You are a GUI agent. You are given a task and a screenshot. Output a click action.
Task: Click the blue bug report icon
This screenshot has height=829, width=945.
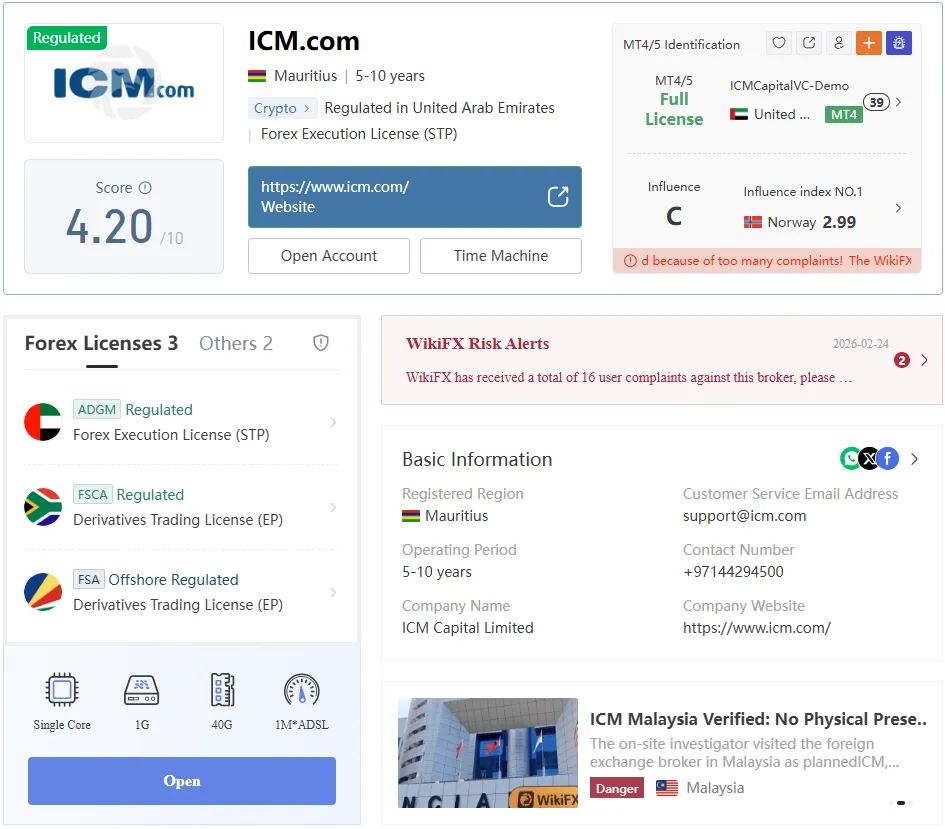(899, 43)
